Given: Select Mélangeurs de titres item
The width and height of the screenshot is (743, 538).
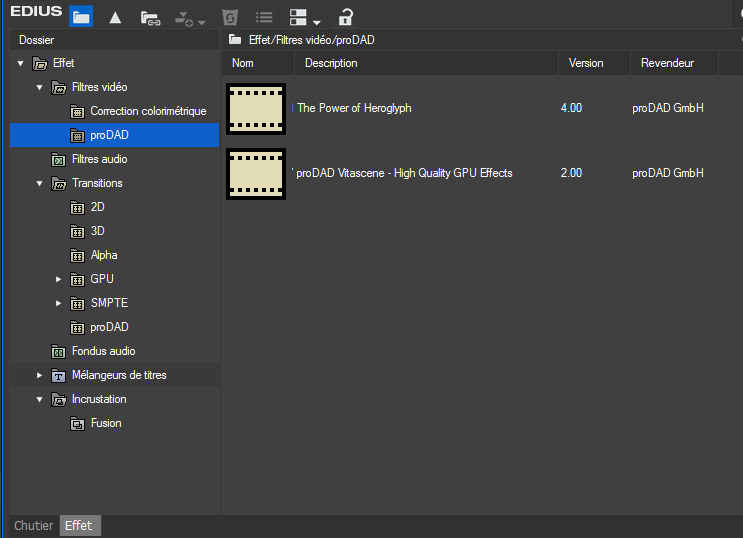Looking at the screenshot, I should point(119,375).
